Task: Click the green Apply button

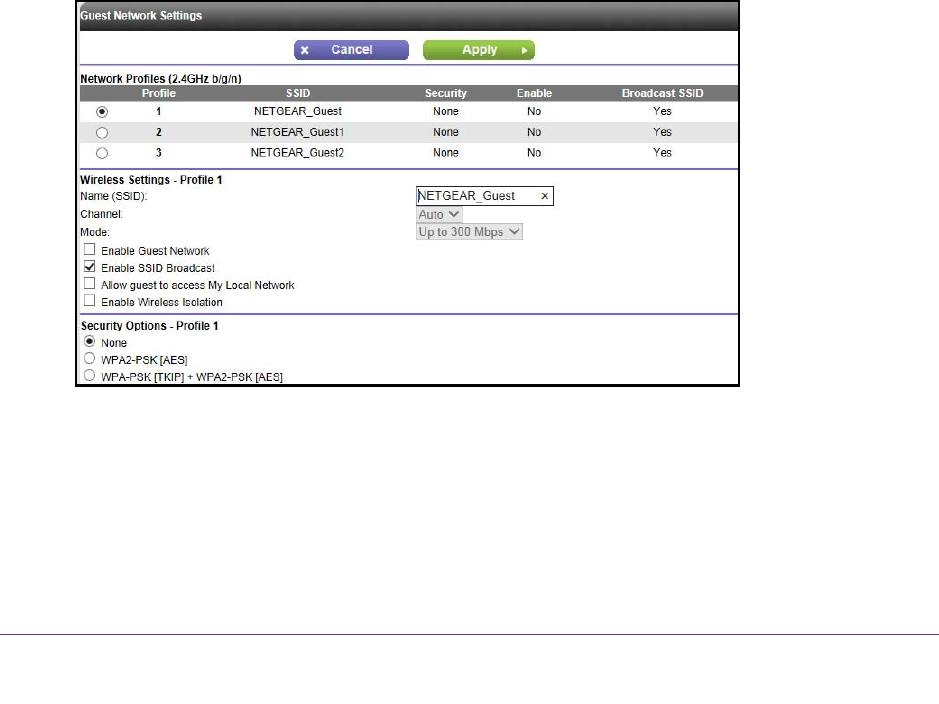Action: (x=478, y=50)
